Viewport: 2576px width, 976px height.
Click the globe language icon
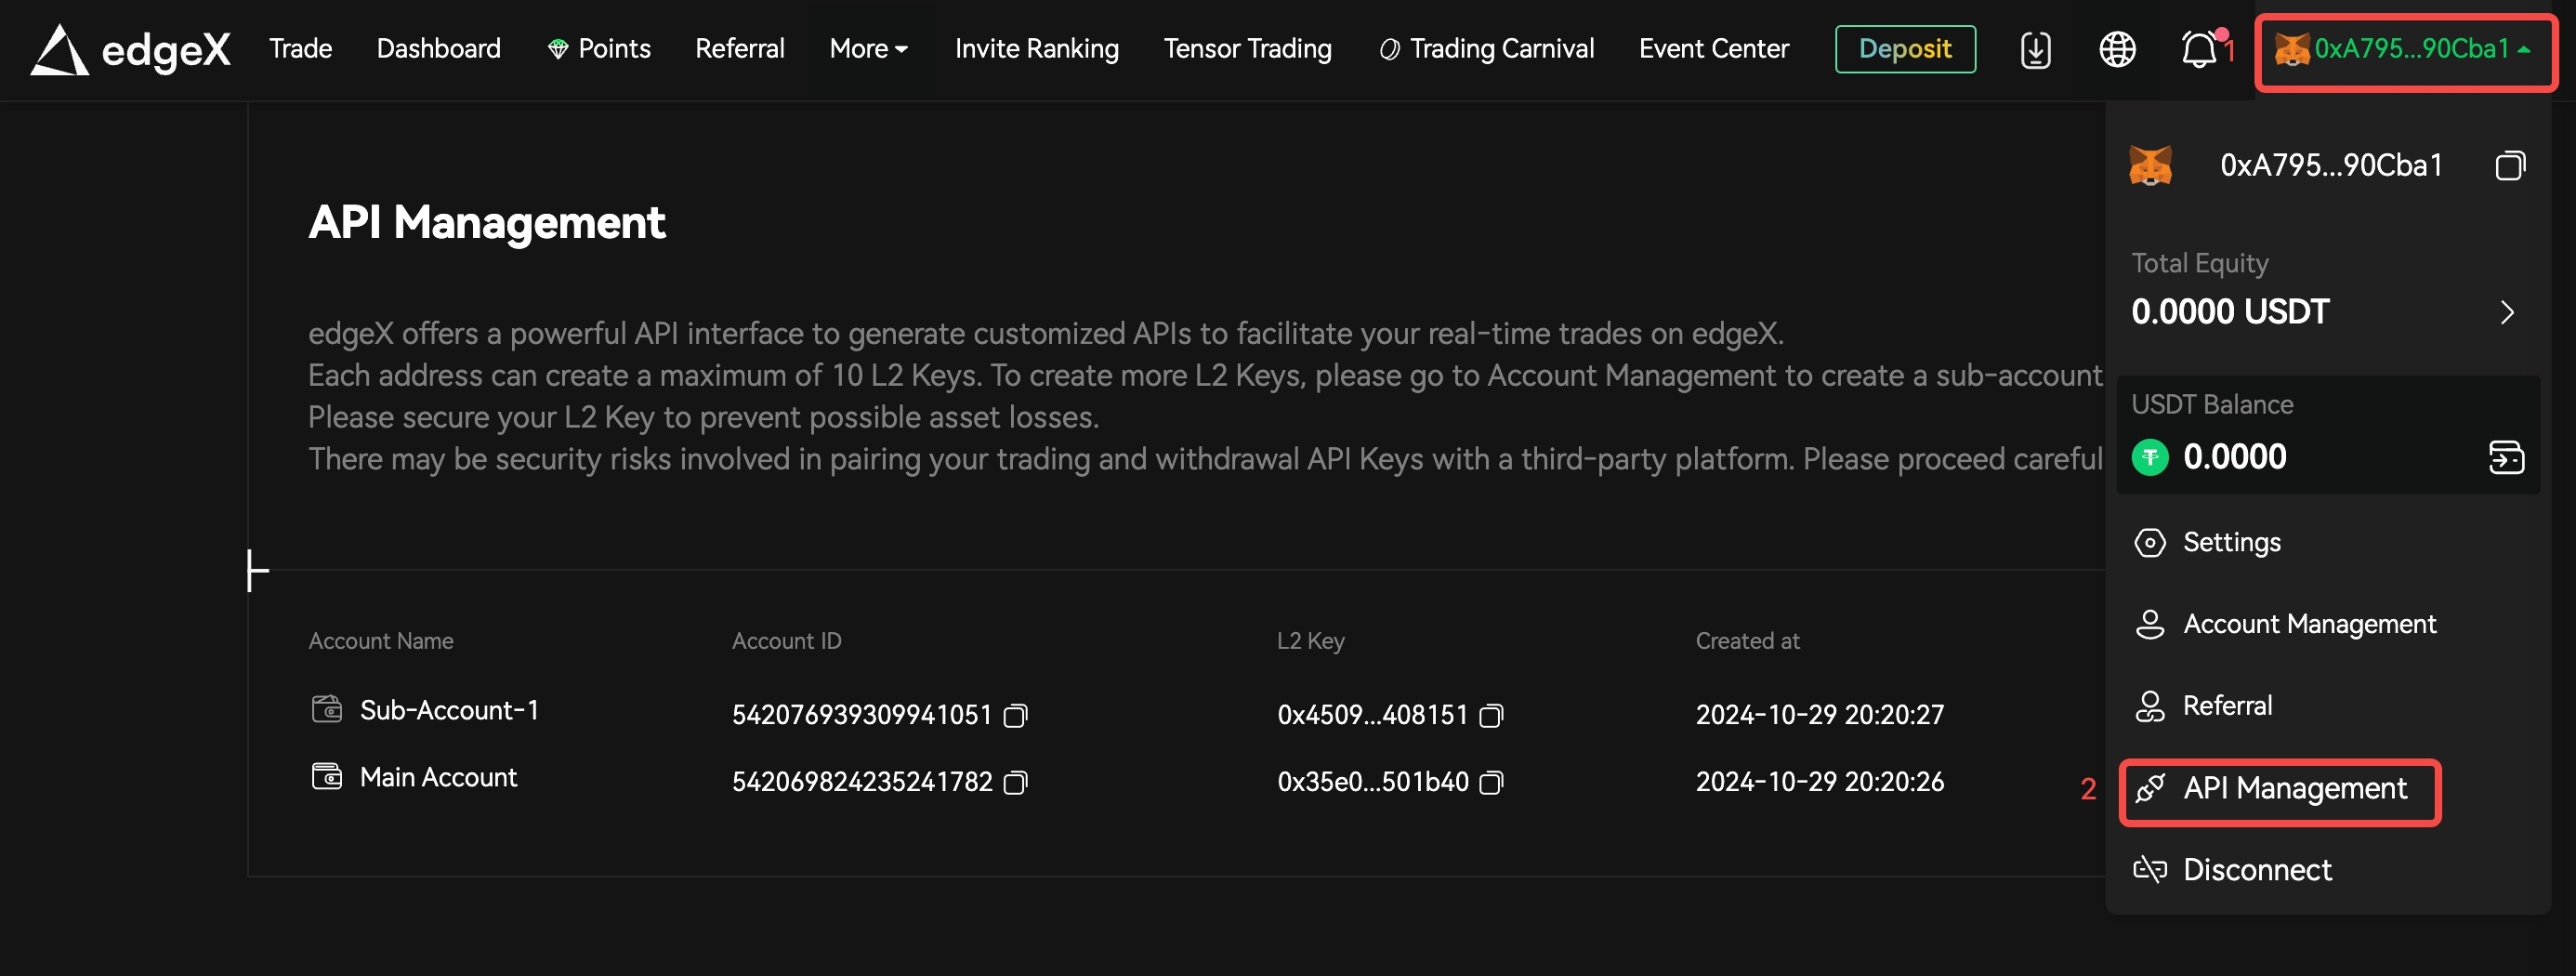click(x=2117, y=49)
